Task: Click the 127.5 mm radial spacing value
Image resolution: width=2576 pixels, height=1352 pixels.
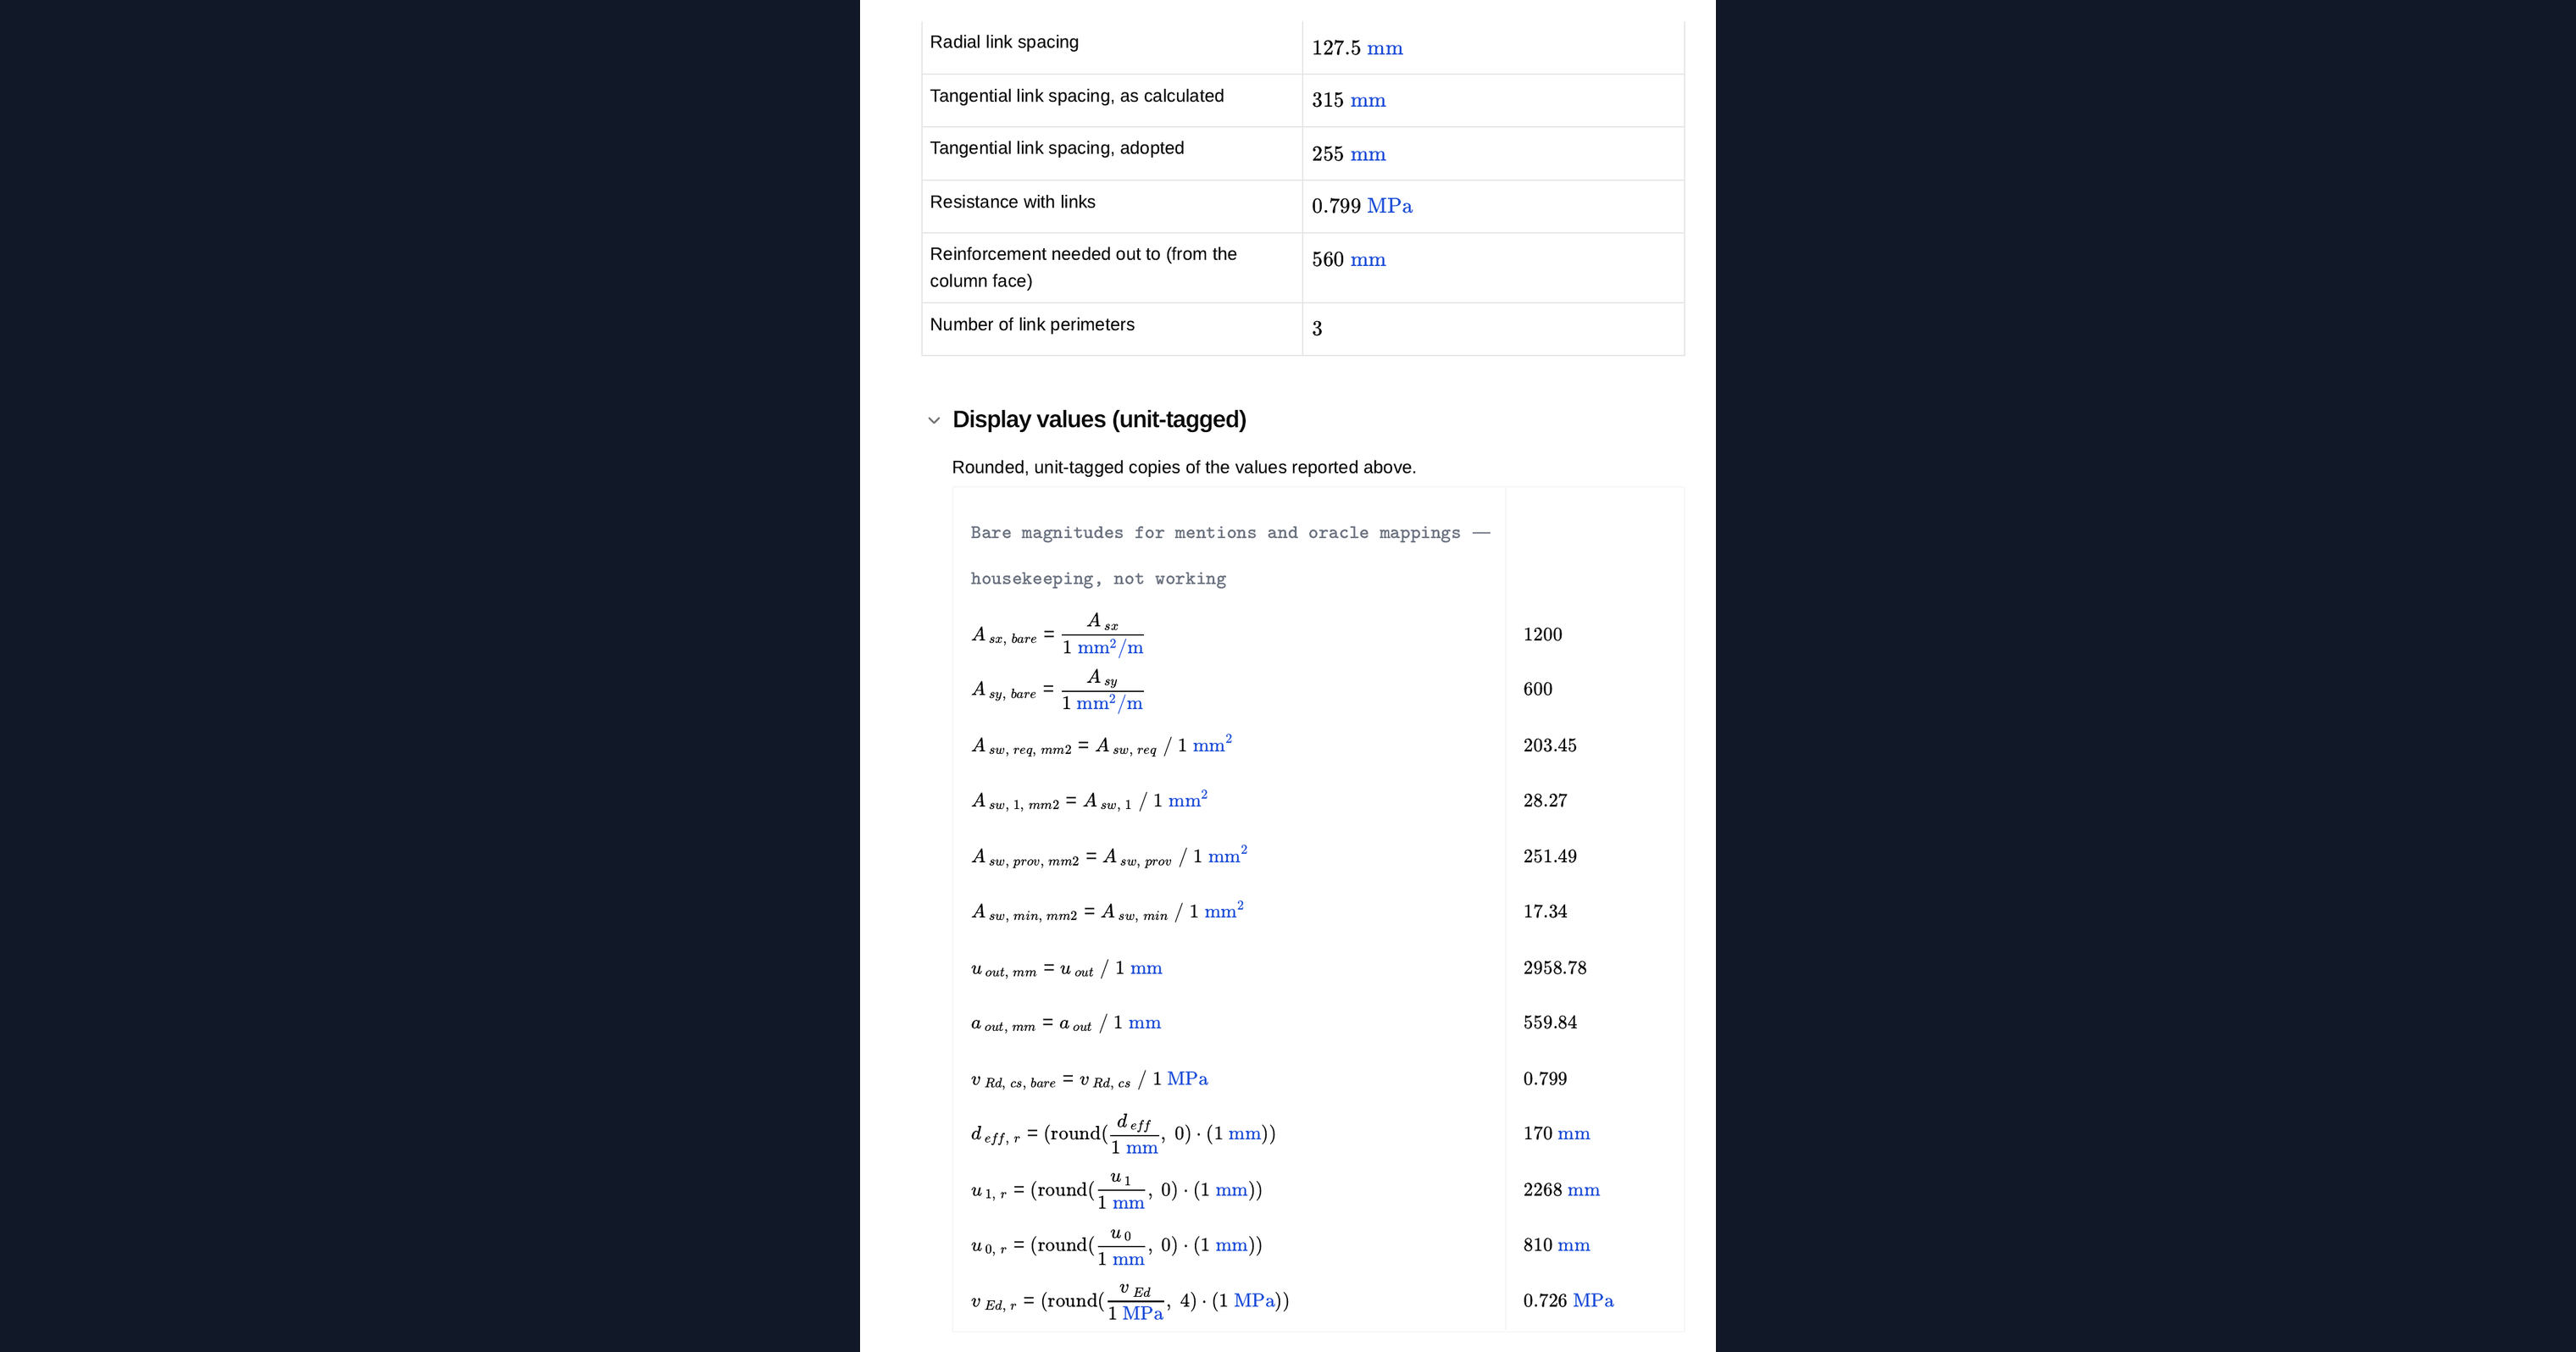Action: coord(1357,48)
